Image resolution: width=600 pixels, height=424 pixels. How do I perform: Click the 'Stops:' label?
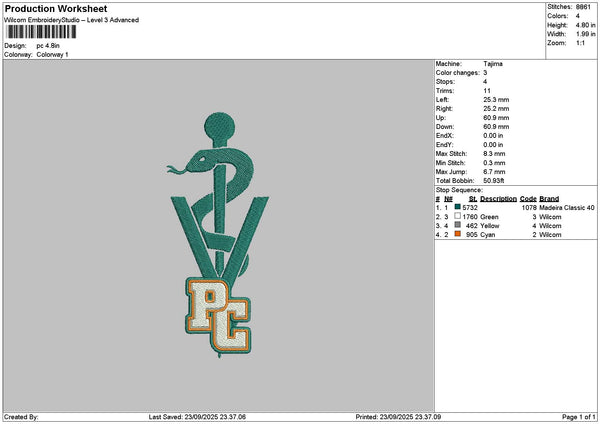click(x=445, y=82)
